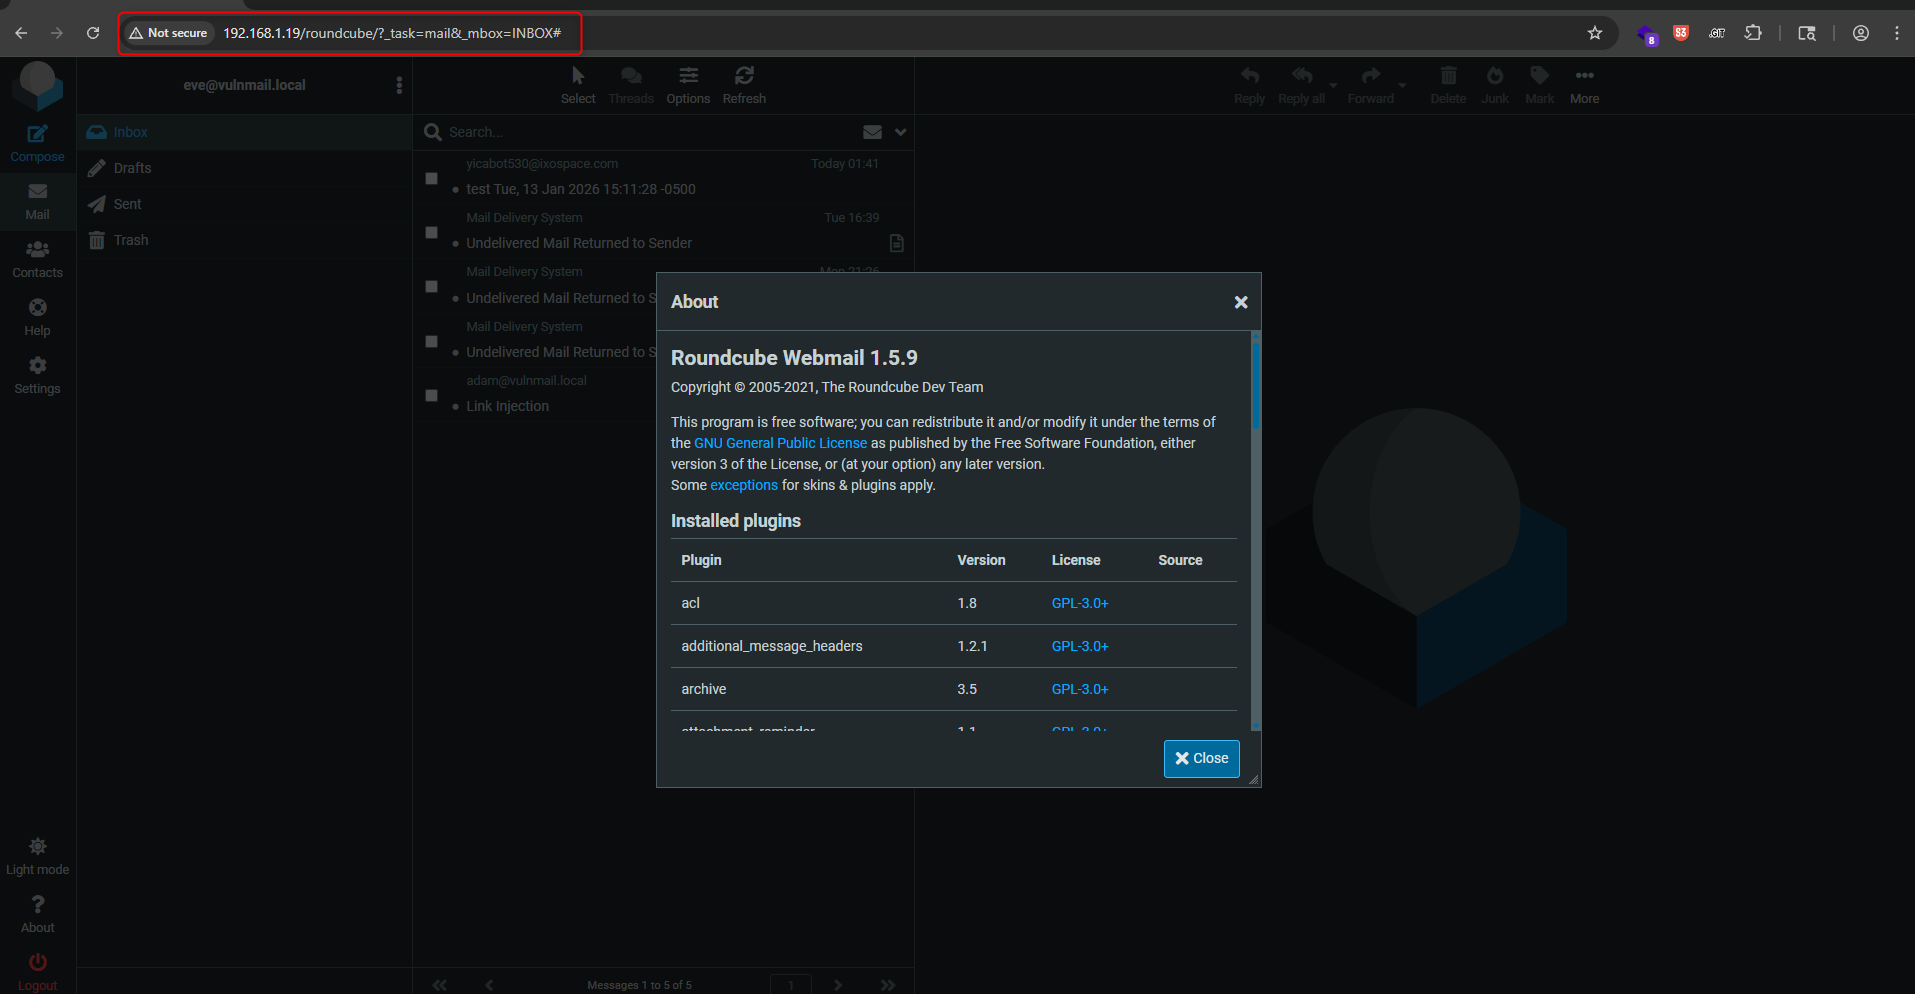Bookmark this page with the star icon
The width and height of the screenshot is (1915, 994).
tap(1595, 33)
